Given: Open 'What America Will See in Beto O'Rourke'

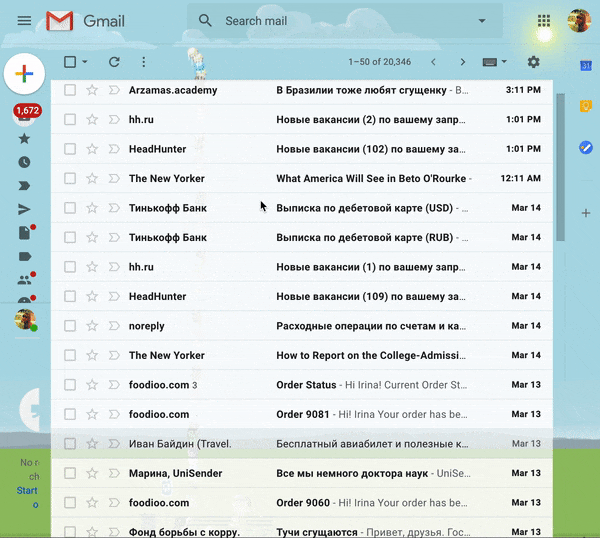Looking at the screenshot, I should 302,178.
